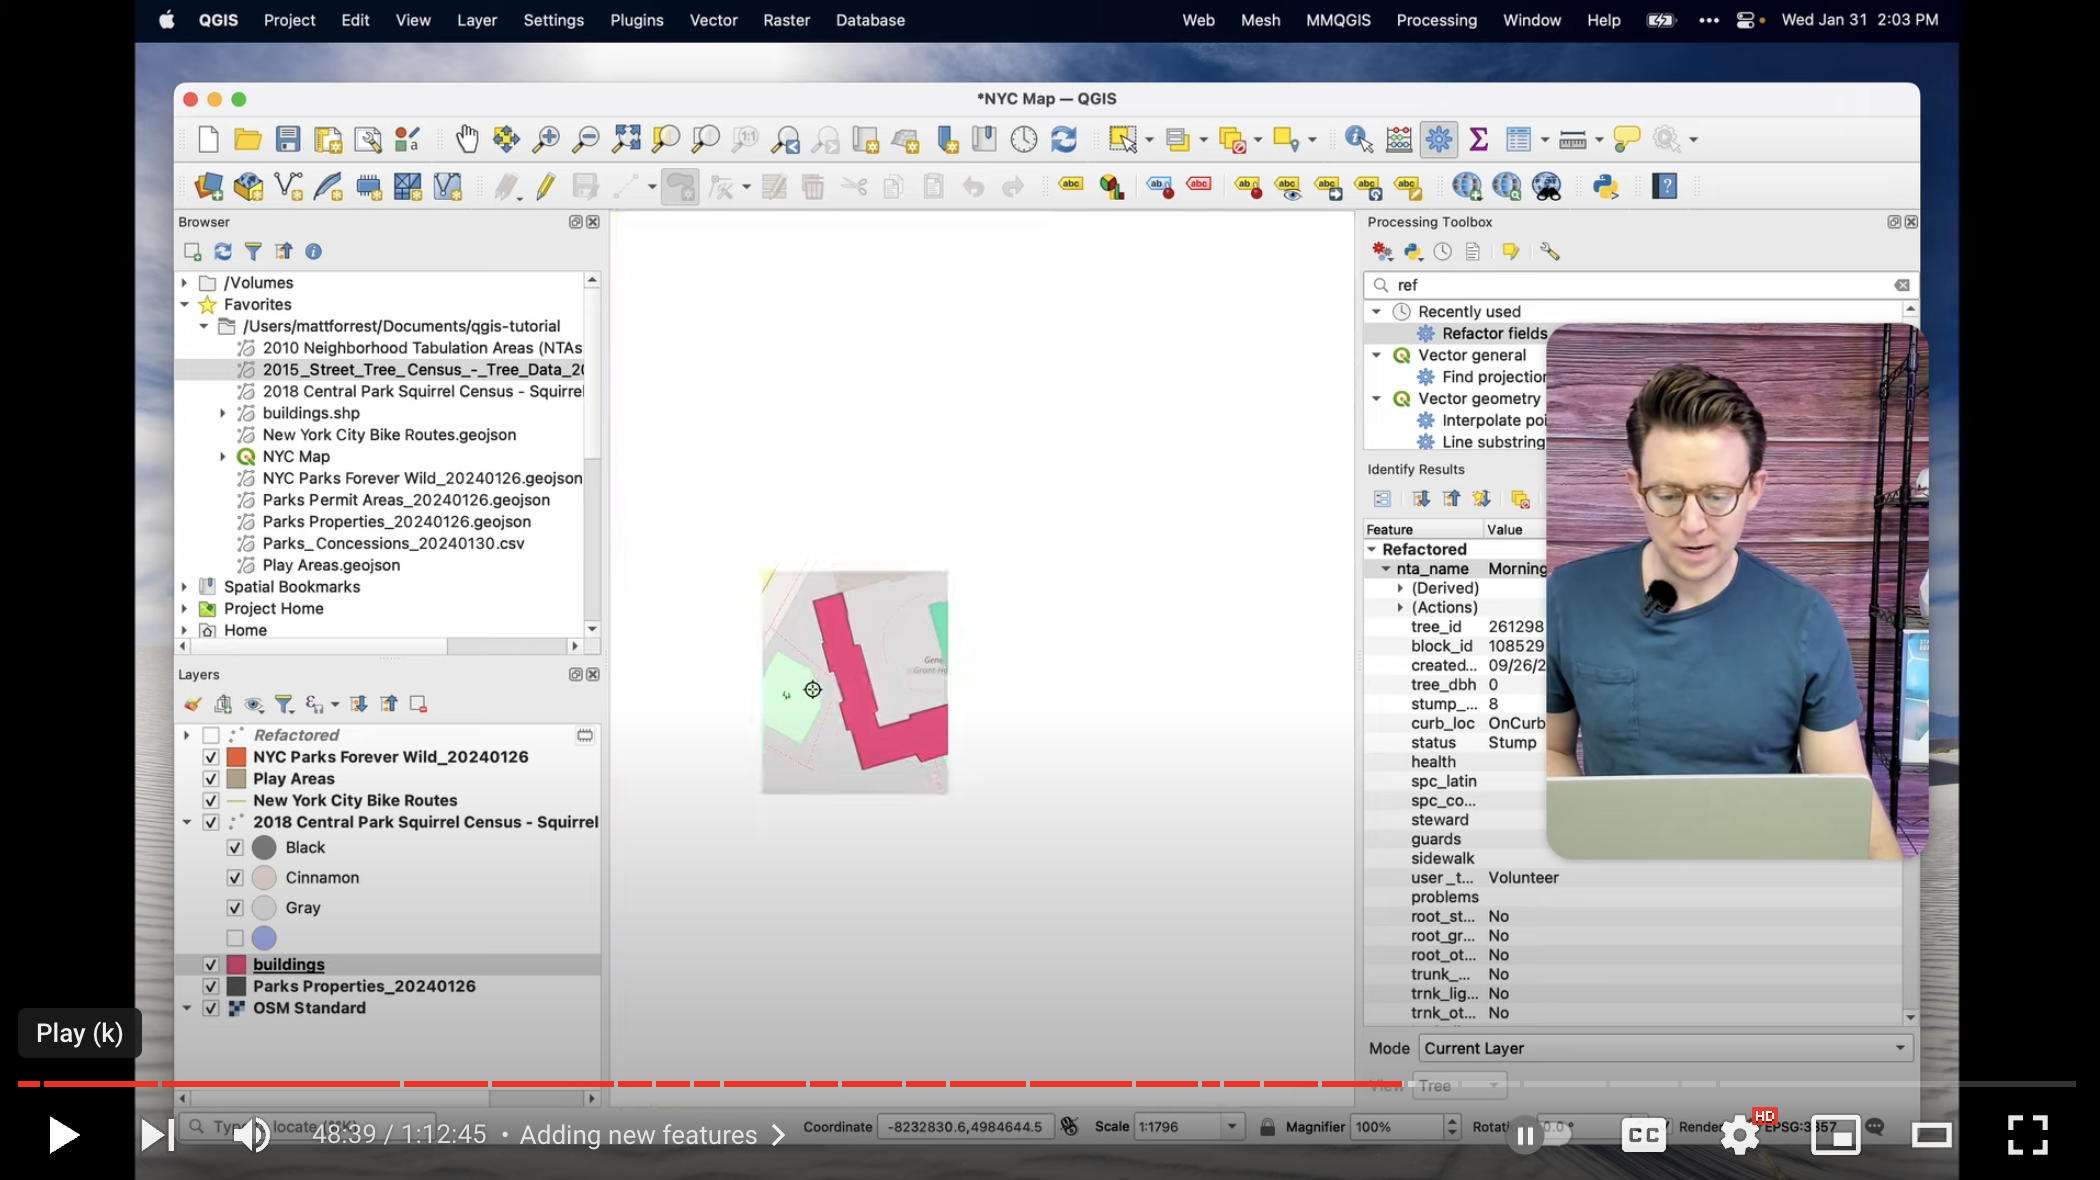The height and width of the screenshot is (1180, 2100).
Task: Enable the Refactored layer checkbox
Action: coord(211,735)
